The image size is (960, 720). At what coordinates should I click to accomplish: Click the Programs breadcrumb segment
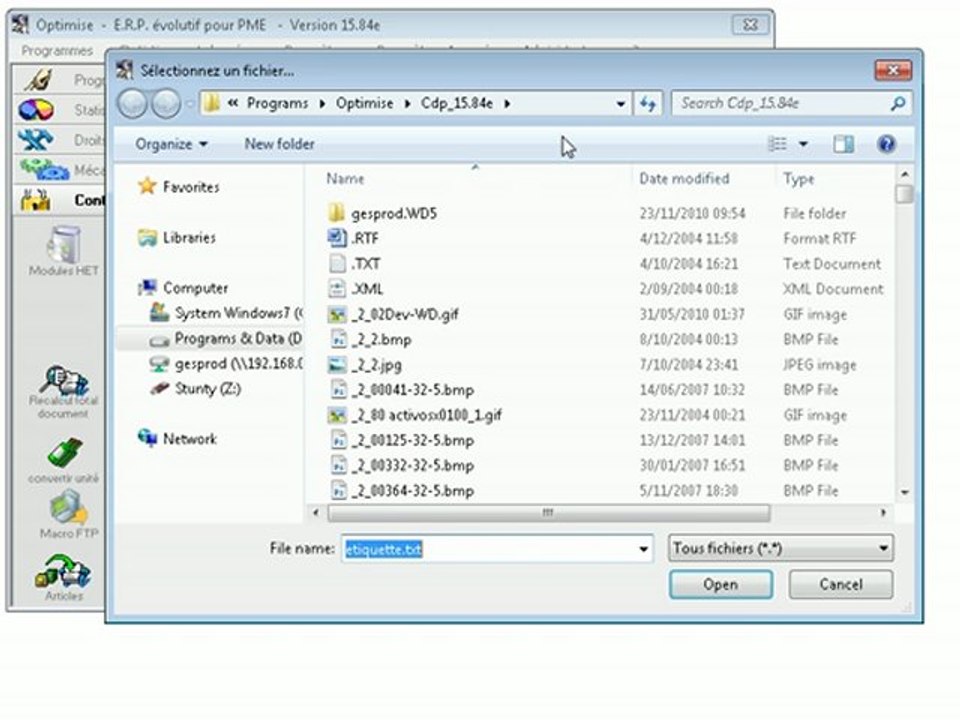277,103
